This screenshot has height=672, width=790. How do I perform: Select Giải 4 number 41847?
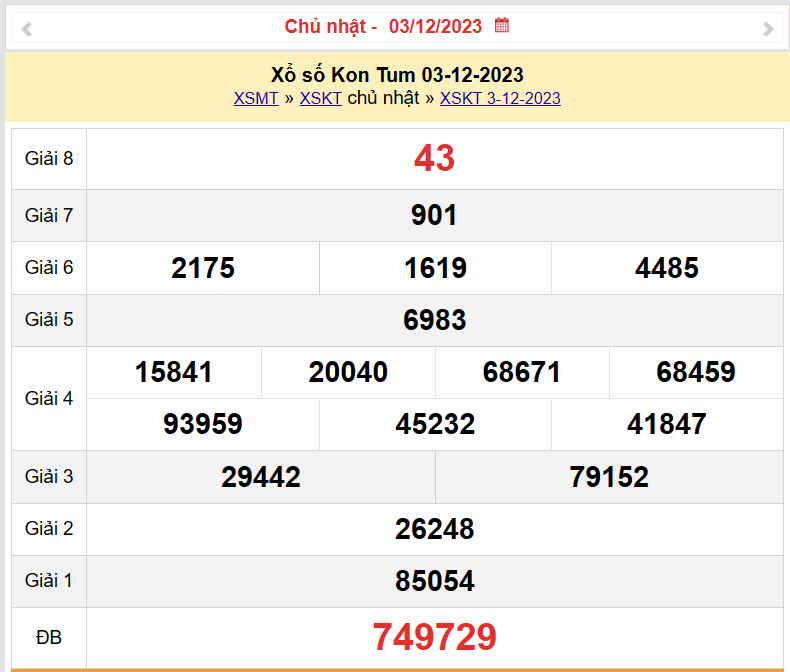point(667,424)
